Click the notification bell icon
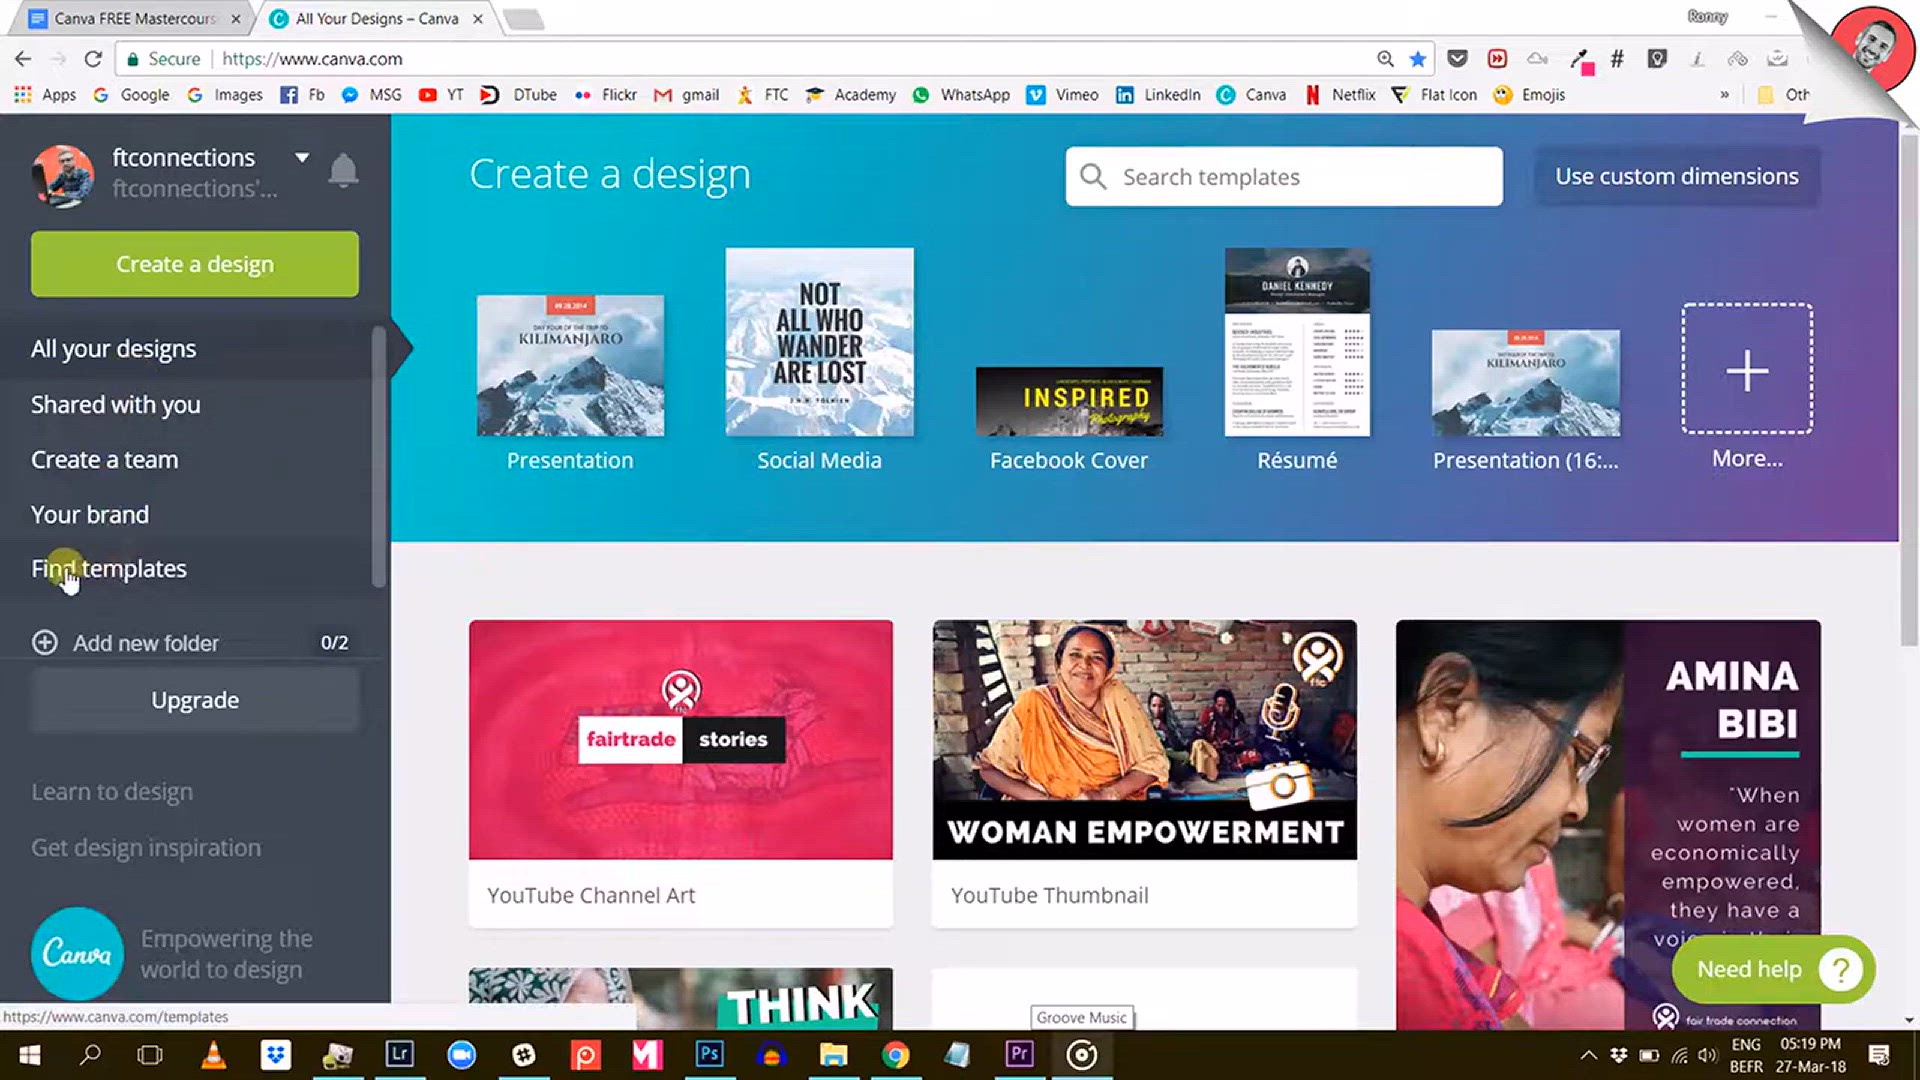 343,171
